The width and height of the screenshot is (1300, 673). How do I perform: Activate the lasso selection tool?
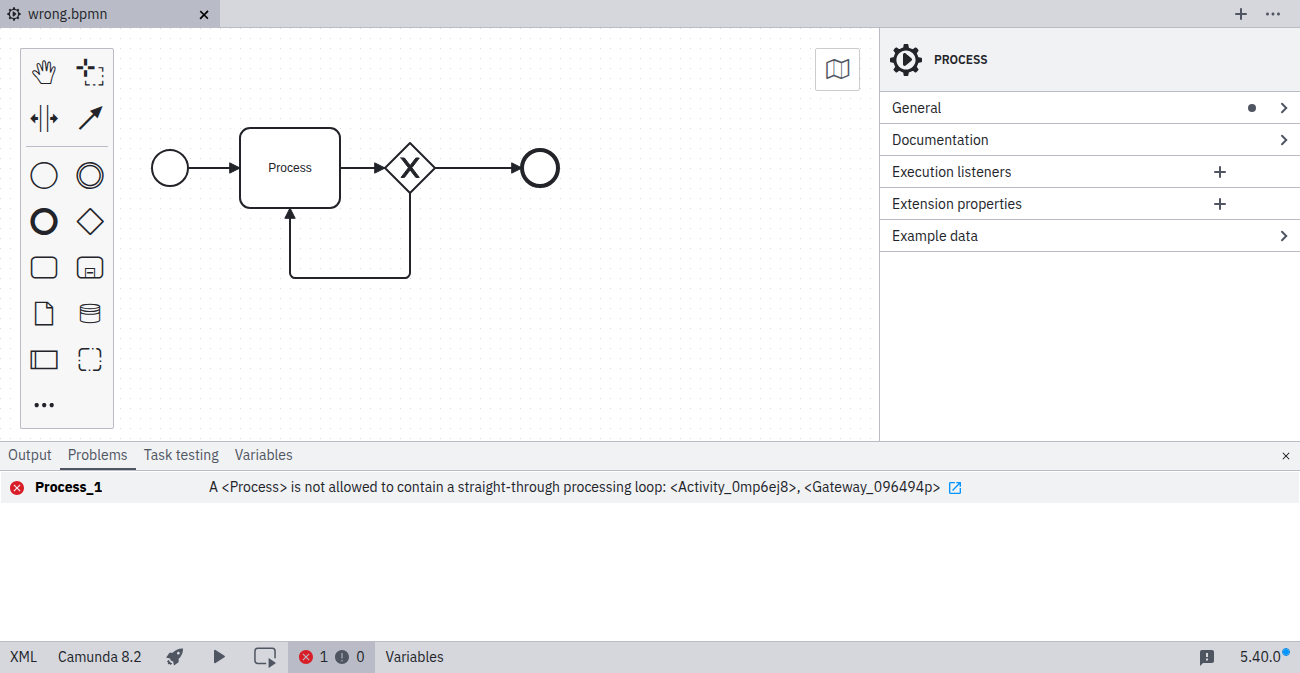(x=90, y=71)
